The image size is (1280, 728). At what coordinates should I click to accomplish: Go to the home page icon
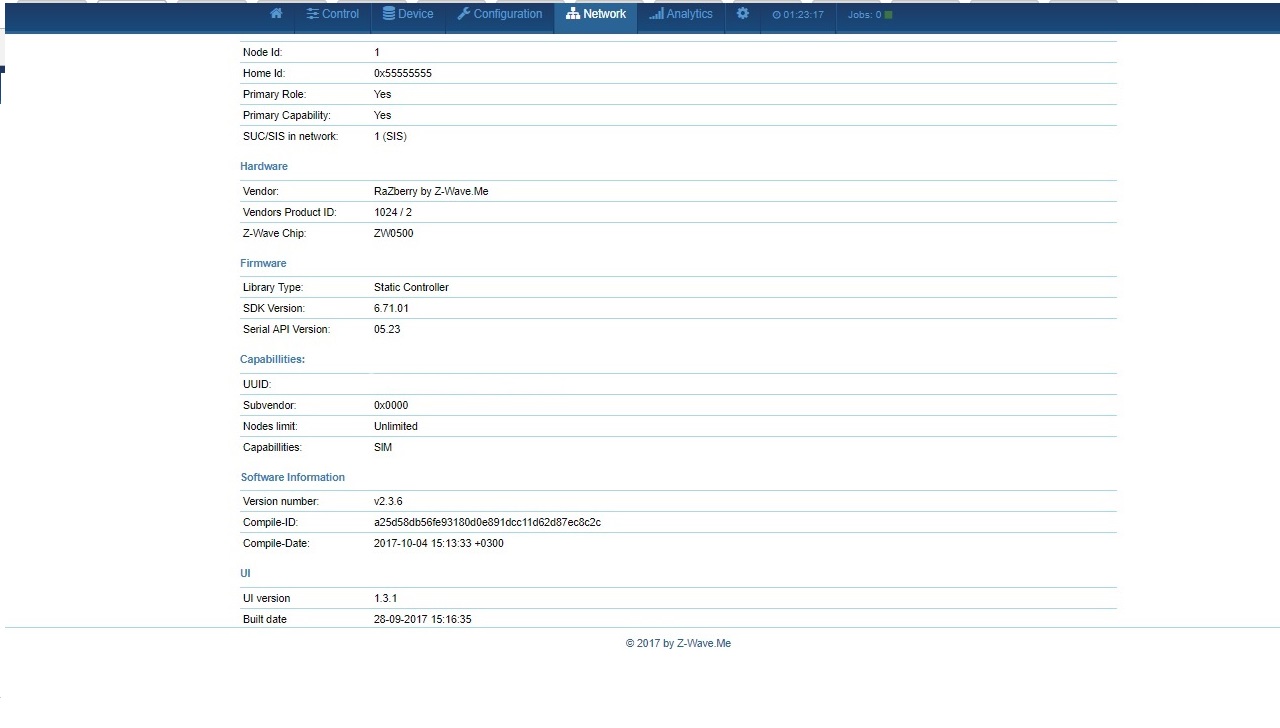click(276, 14)
